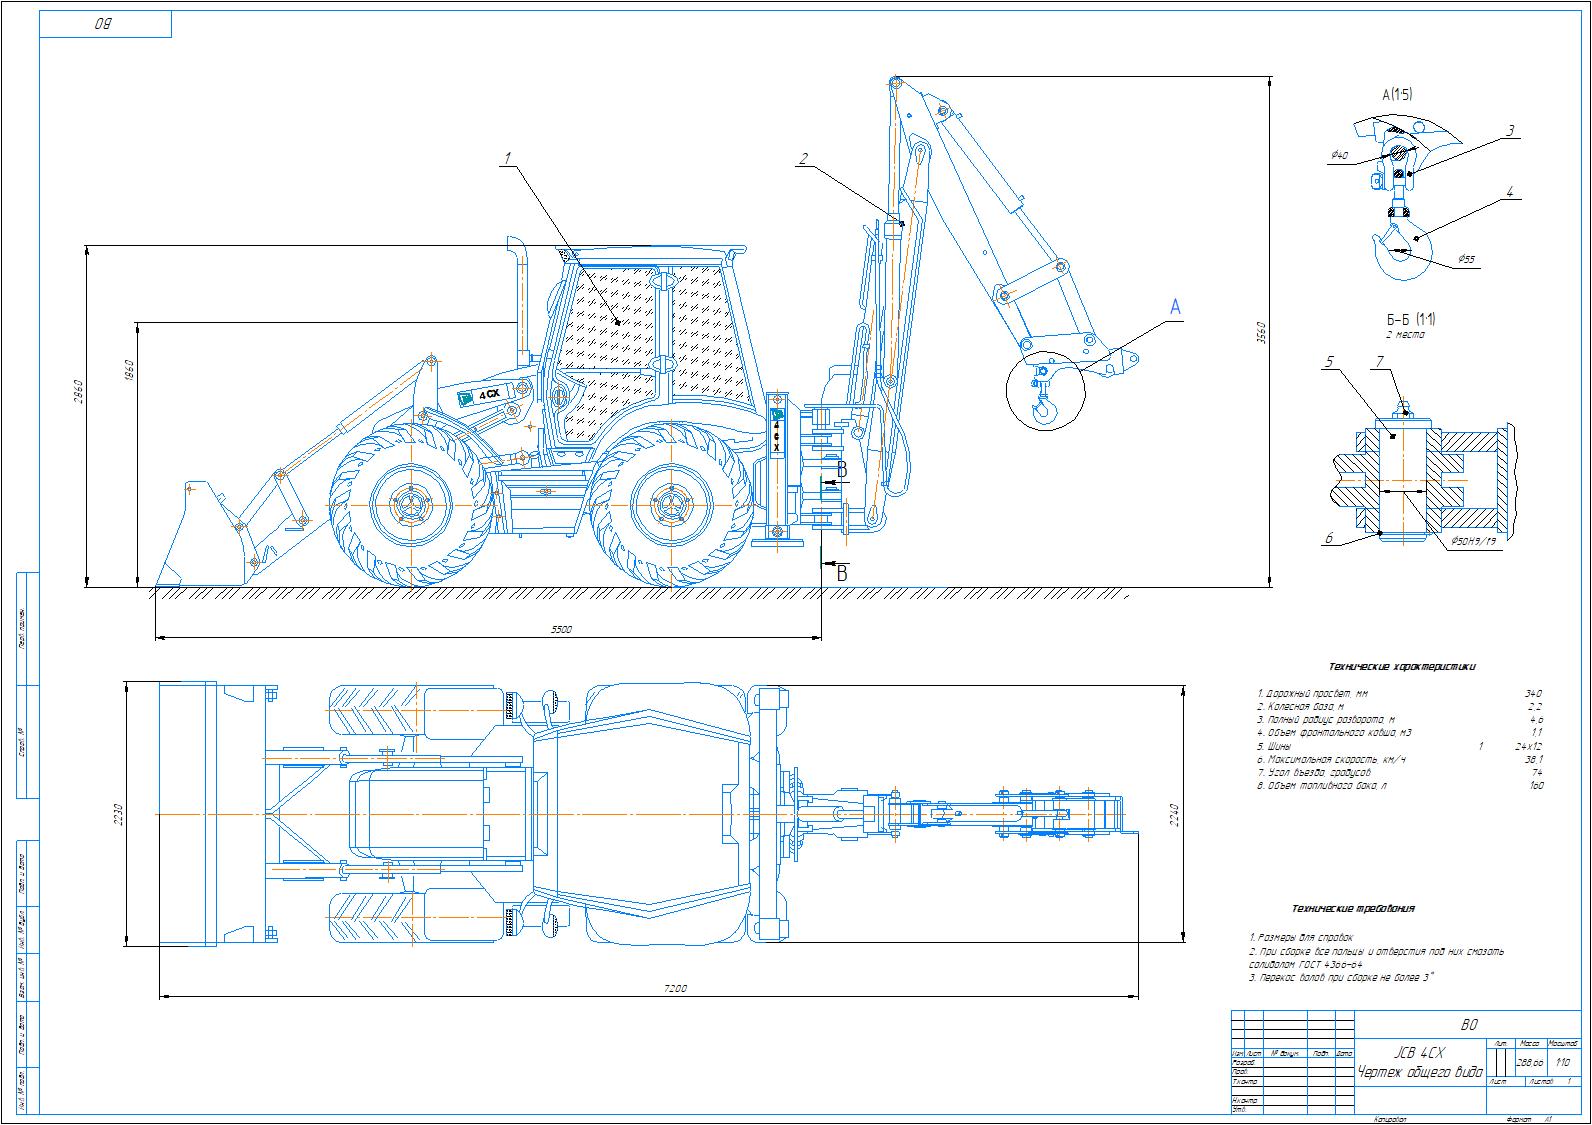The height and width of the screenshot is (1125, 1592).
Task: Select 'Максимальная скорость, км/ч' line
Action: 1331,760
